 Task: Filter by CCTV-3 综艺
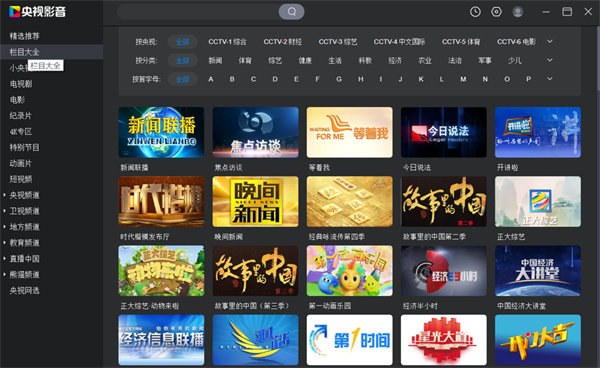(338, 42)
